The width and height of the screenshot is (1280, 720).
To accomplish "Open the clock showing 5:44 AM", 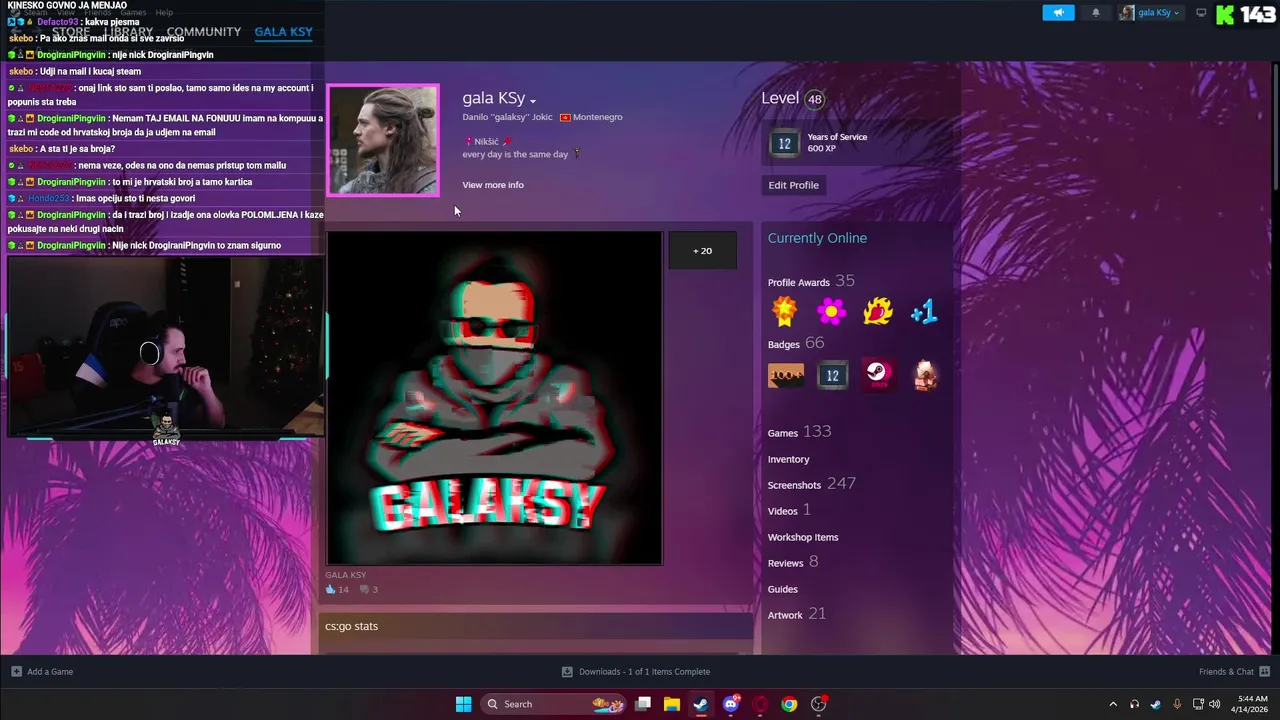I will click(1252, 704).
